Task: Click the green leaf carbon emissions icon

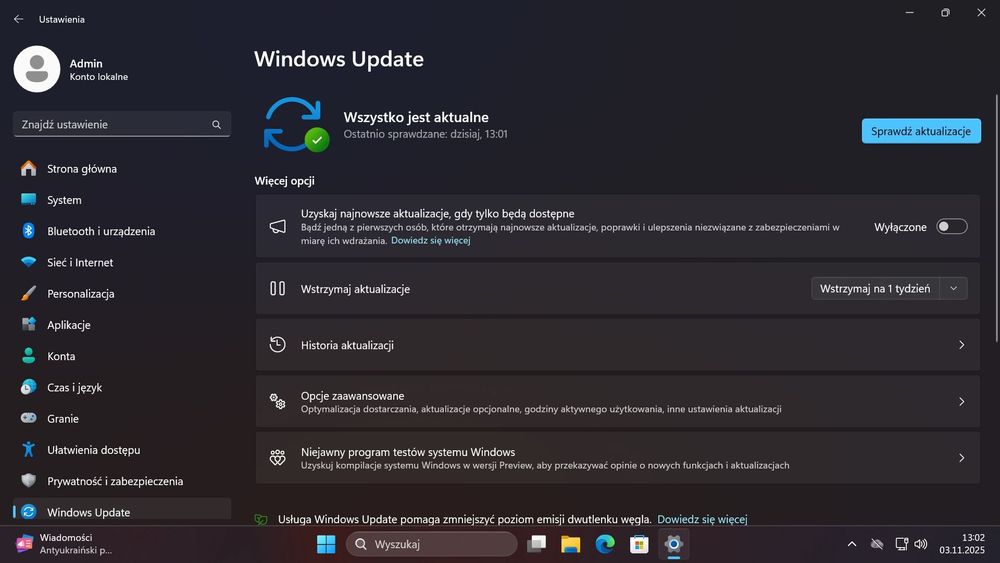Action: coord(261,520)
